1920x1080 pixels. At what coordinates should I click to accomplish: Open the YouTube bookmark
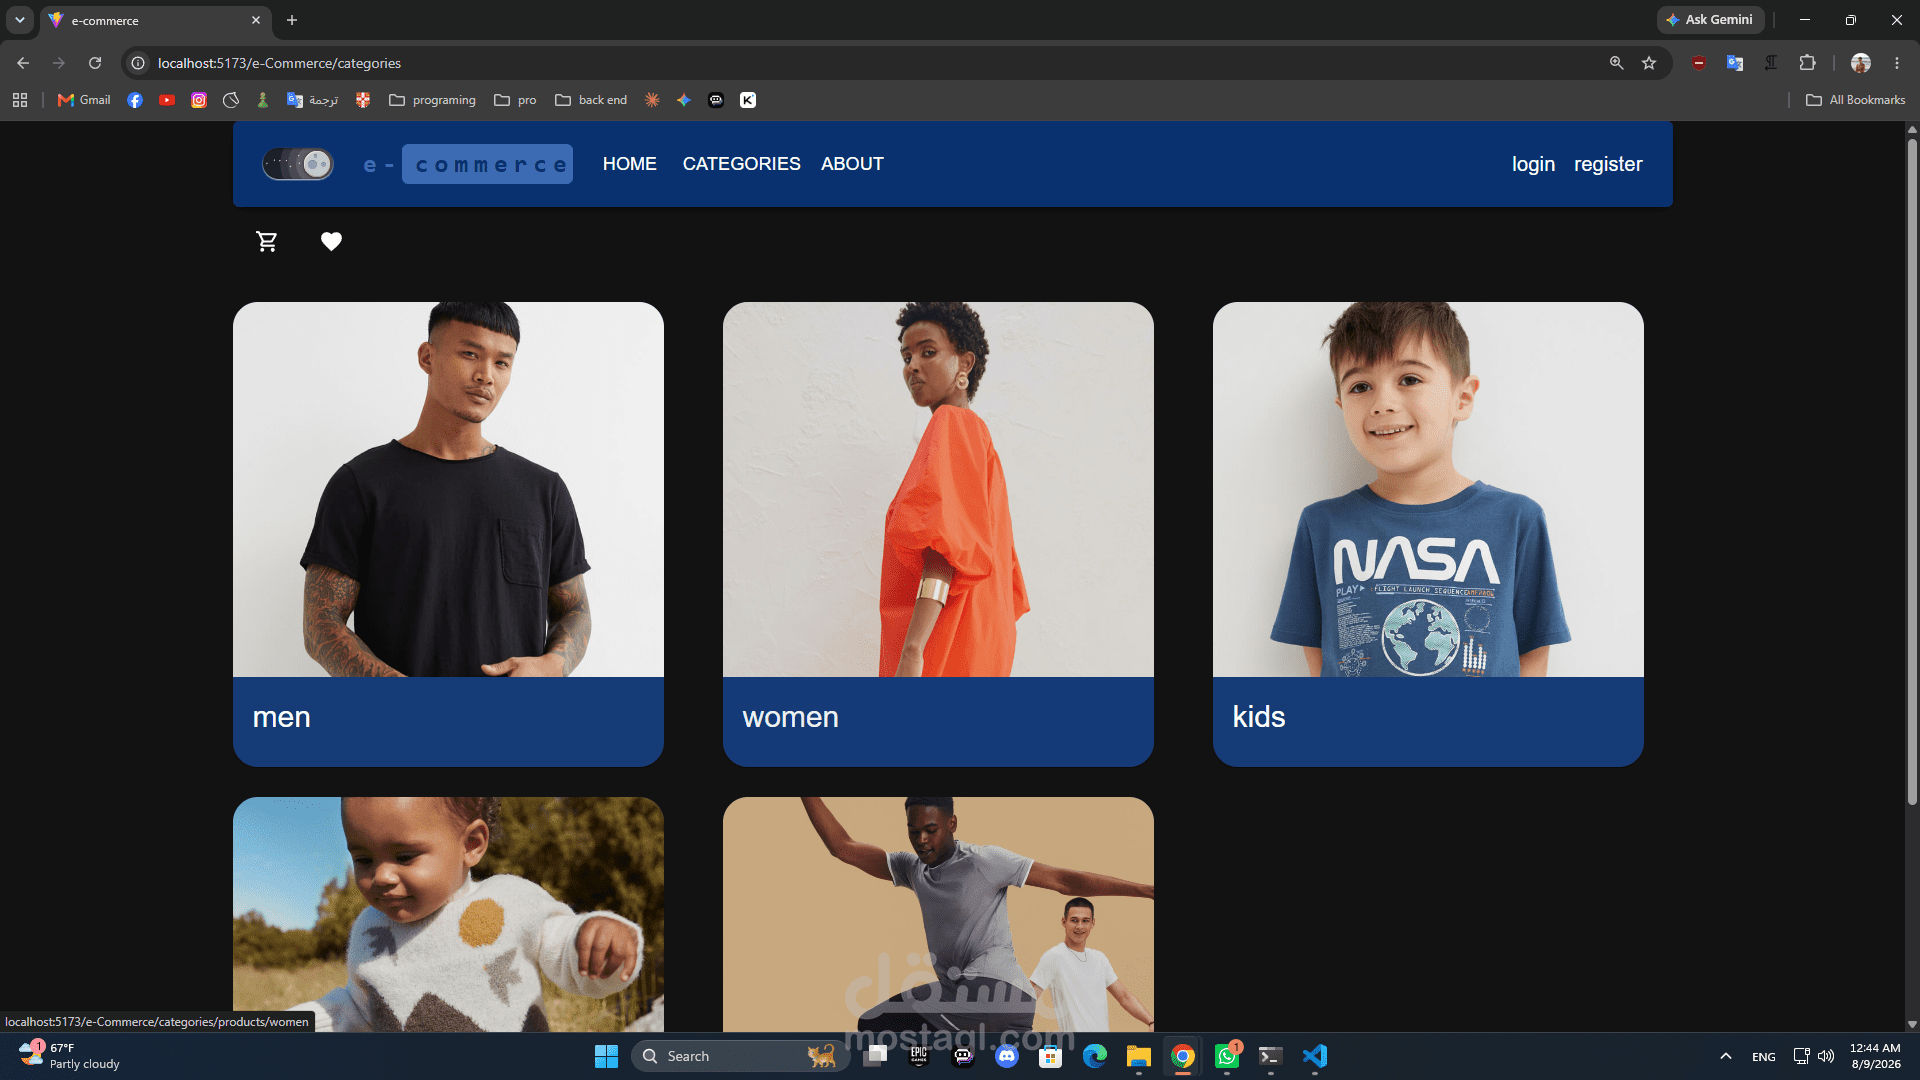pos(167,100)
